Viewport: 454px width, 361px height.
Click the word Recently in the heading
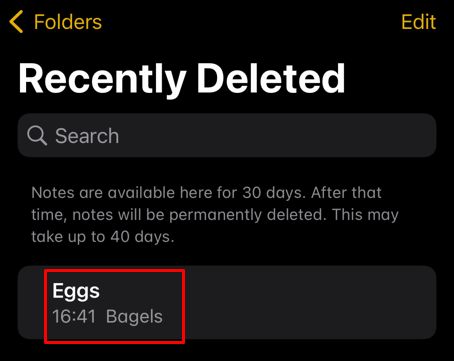point(102,80)
